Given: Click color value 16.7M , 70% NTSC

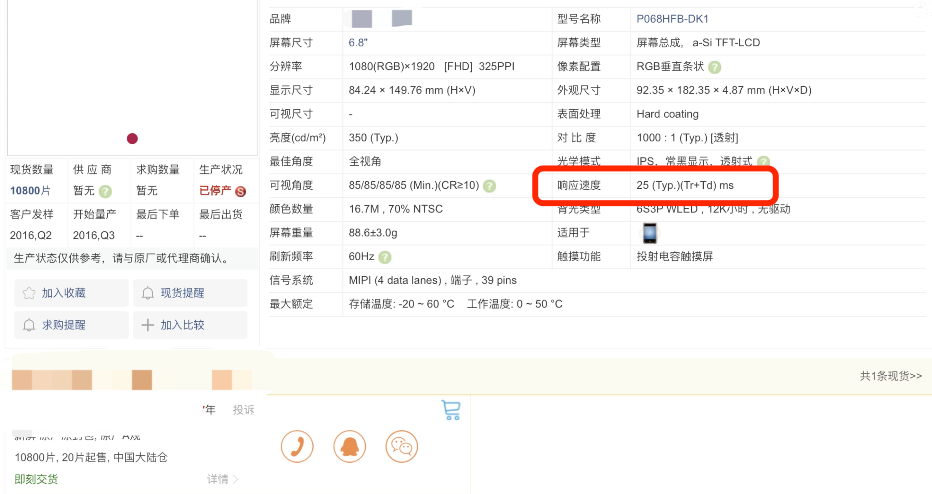Looking at the screenshot, I should (x=395, y=209).
